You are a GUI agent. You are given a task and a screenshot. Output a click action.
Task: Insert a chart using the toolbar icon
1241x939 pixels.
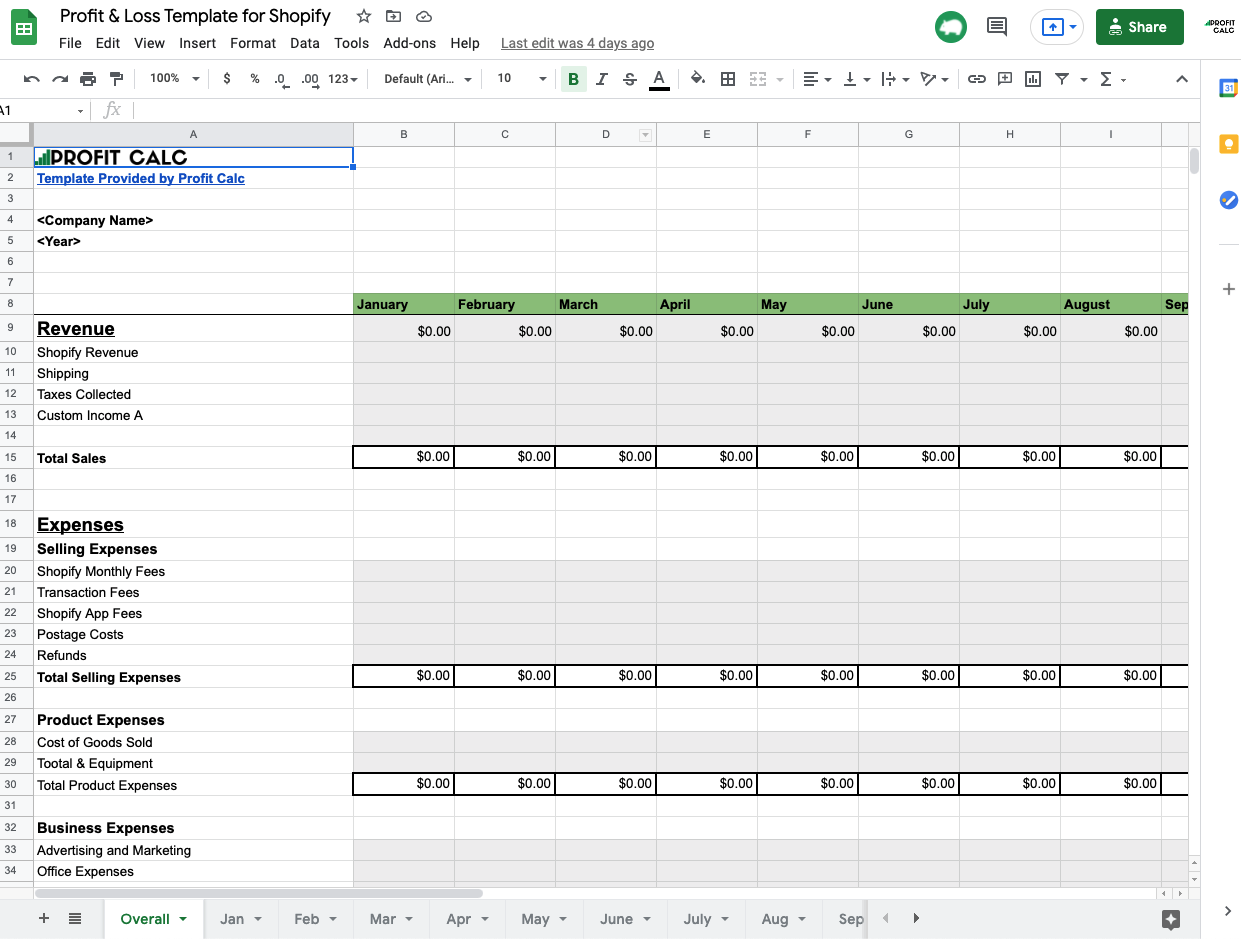[x=1033, y=79]
